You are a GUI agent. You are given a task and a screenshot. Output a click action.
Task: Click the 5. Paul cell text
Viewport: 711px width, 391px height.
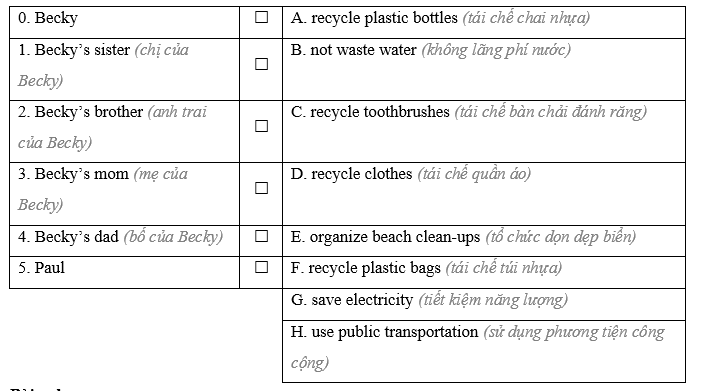(42, 268)
